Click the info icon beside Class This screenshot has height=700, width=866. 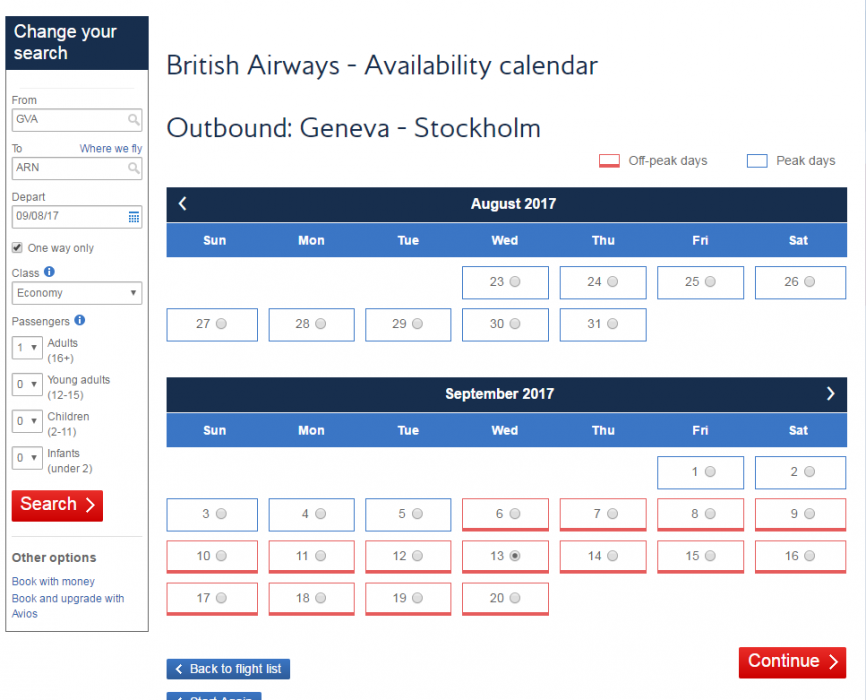(49, 272)
